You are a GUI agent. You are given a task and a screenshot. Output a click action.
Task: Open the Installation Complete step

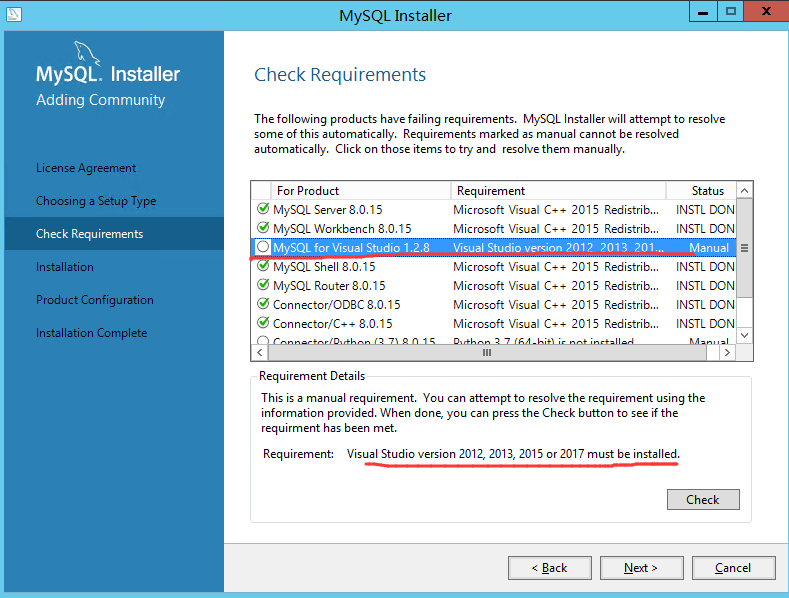click(x=92, y=333)
